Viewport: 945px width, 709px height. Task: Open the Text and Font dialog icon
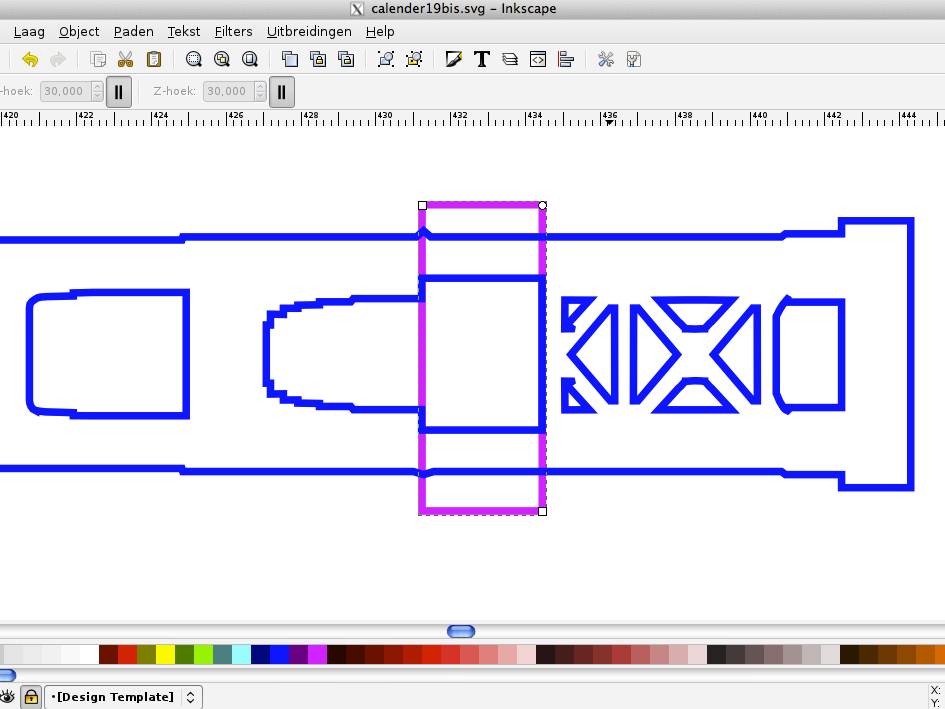tap(482, 59)
